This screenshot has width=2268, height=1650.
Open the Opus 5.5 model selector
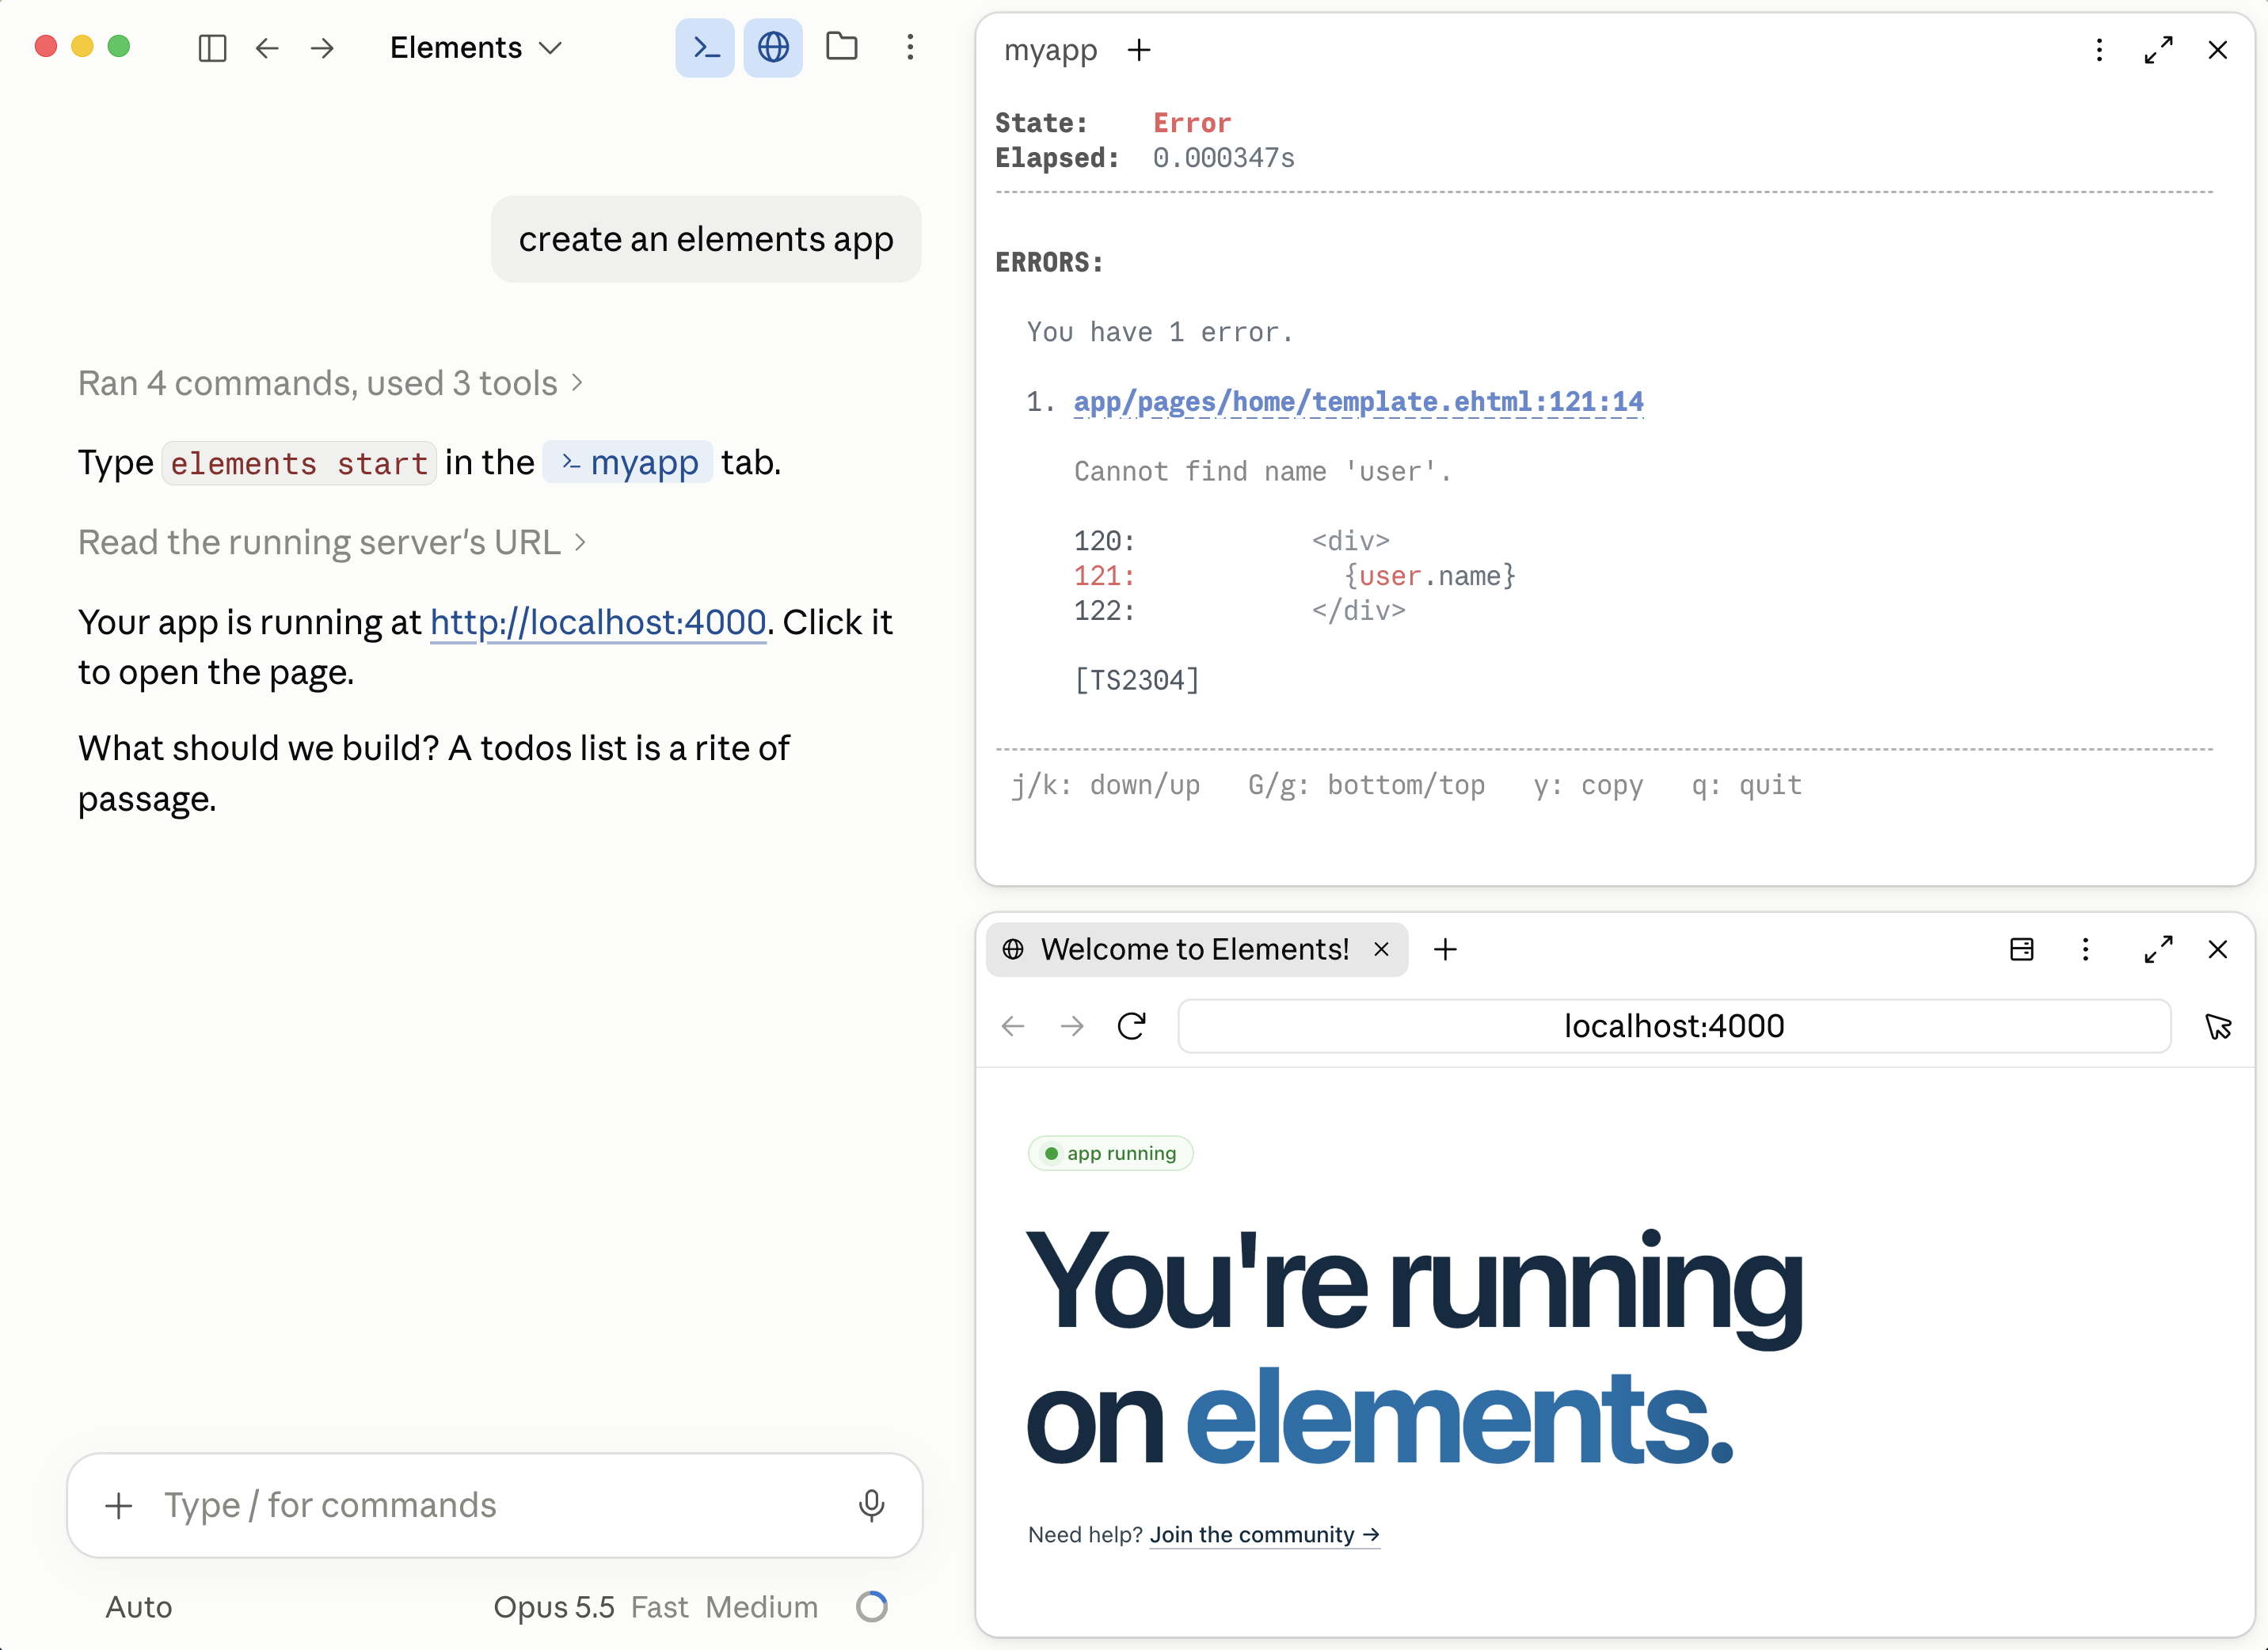[x=554, y=1607]
